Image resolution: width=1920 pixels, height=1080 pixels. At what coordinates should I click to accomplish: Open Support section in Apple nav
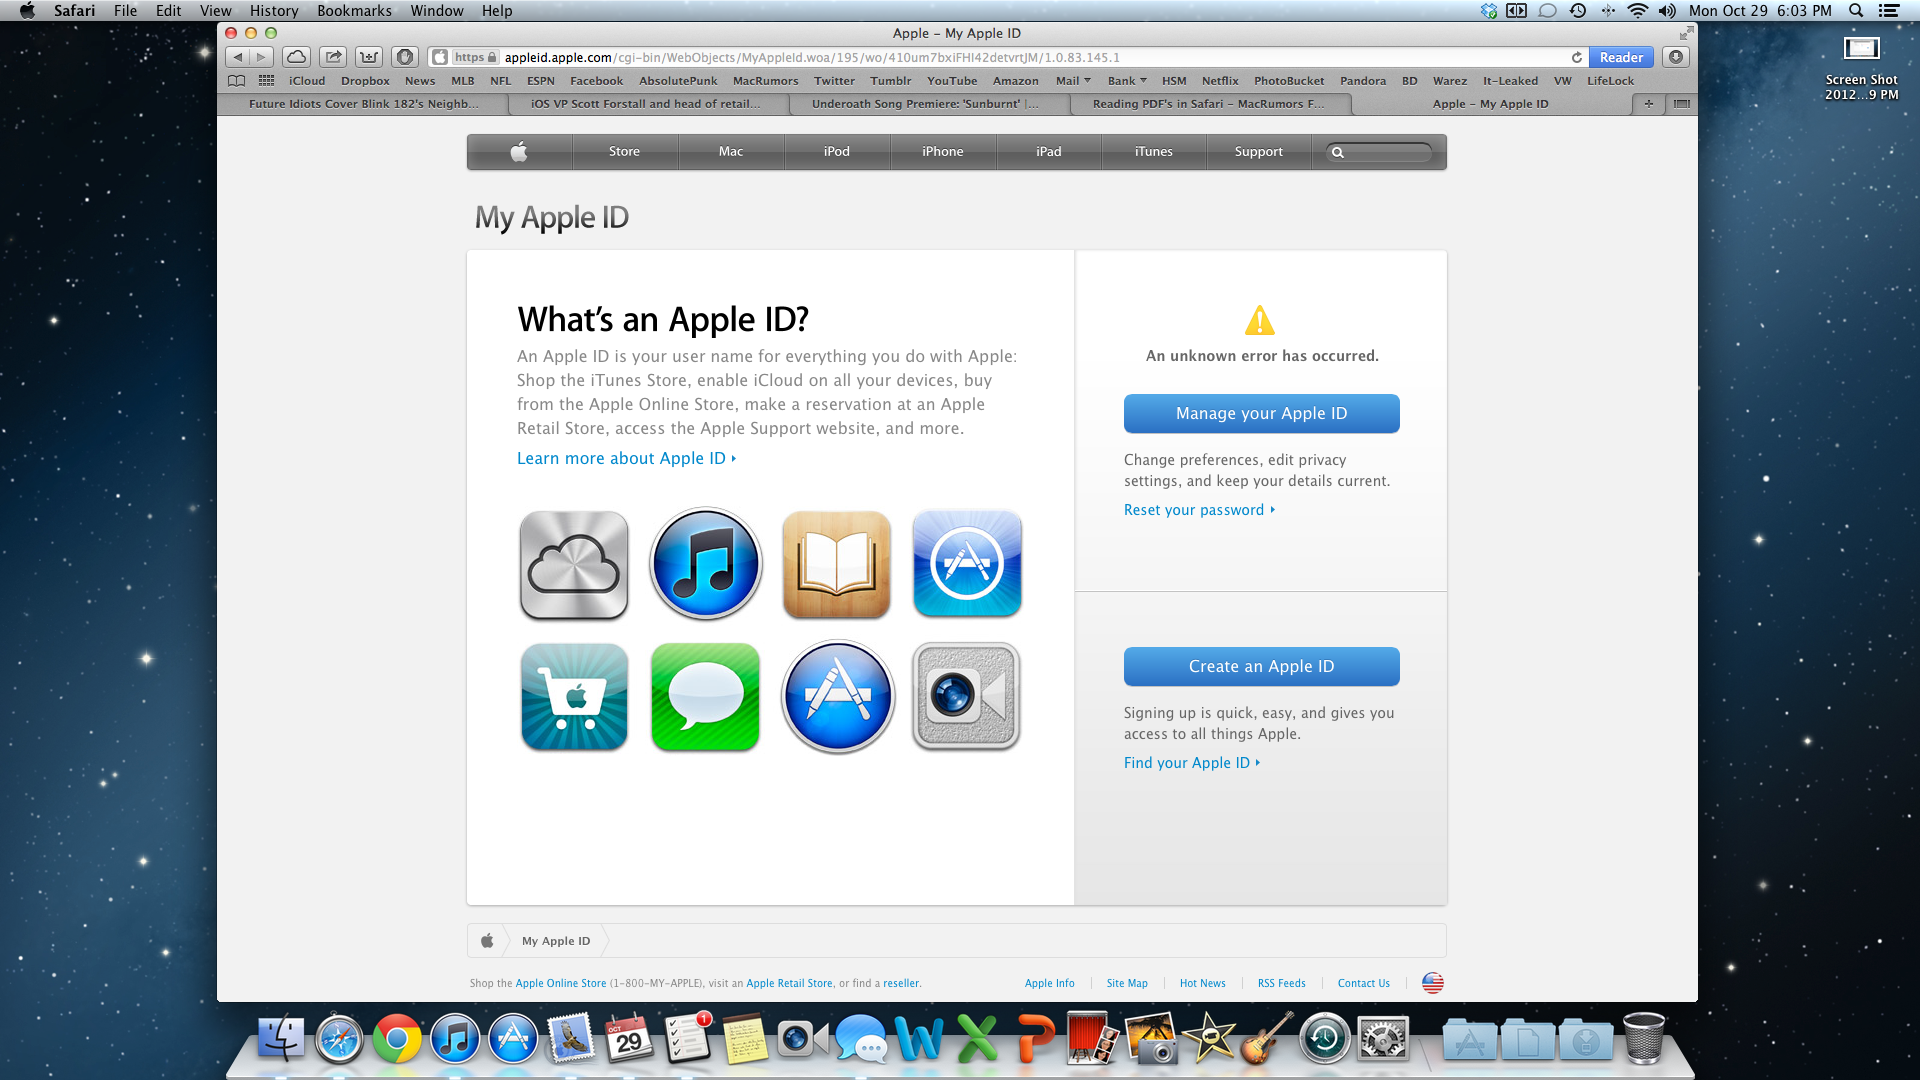coord(1258,152)
